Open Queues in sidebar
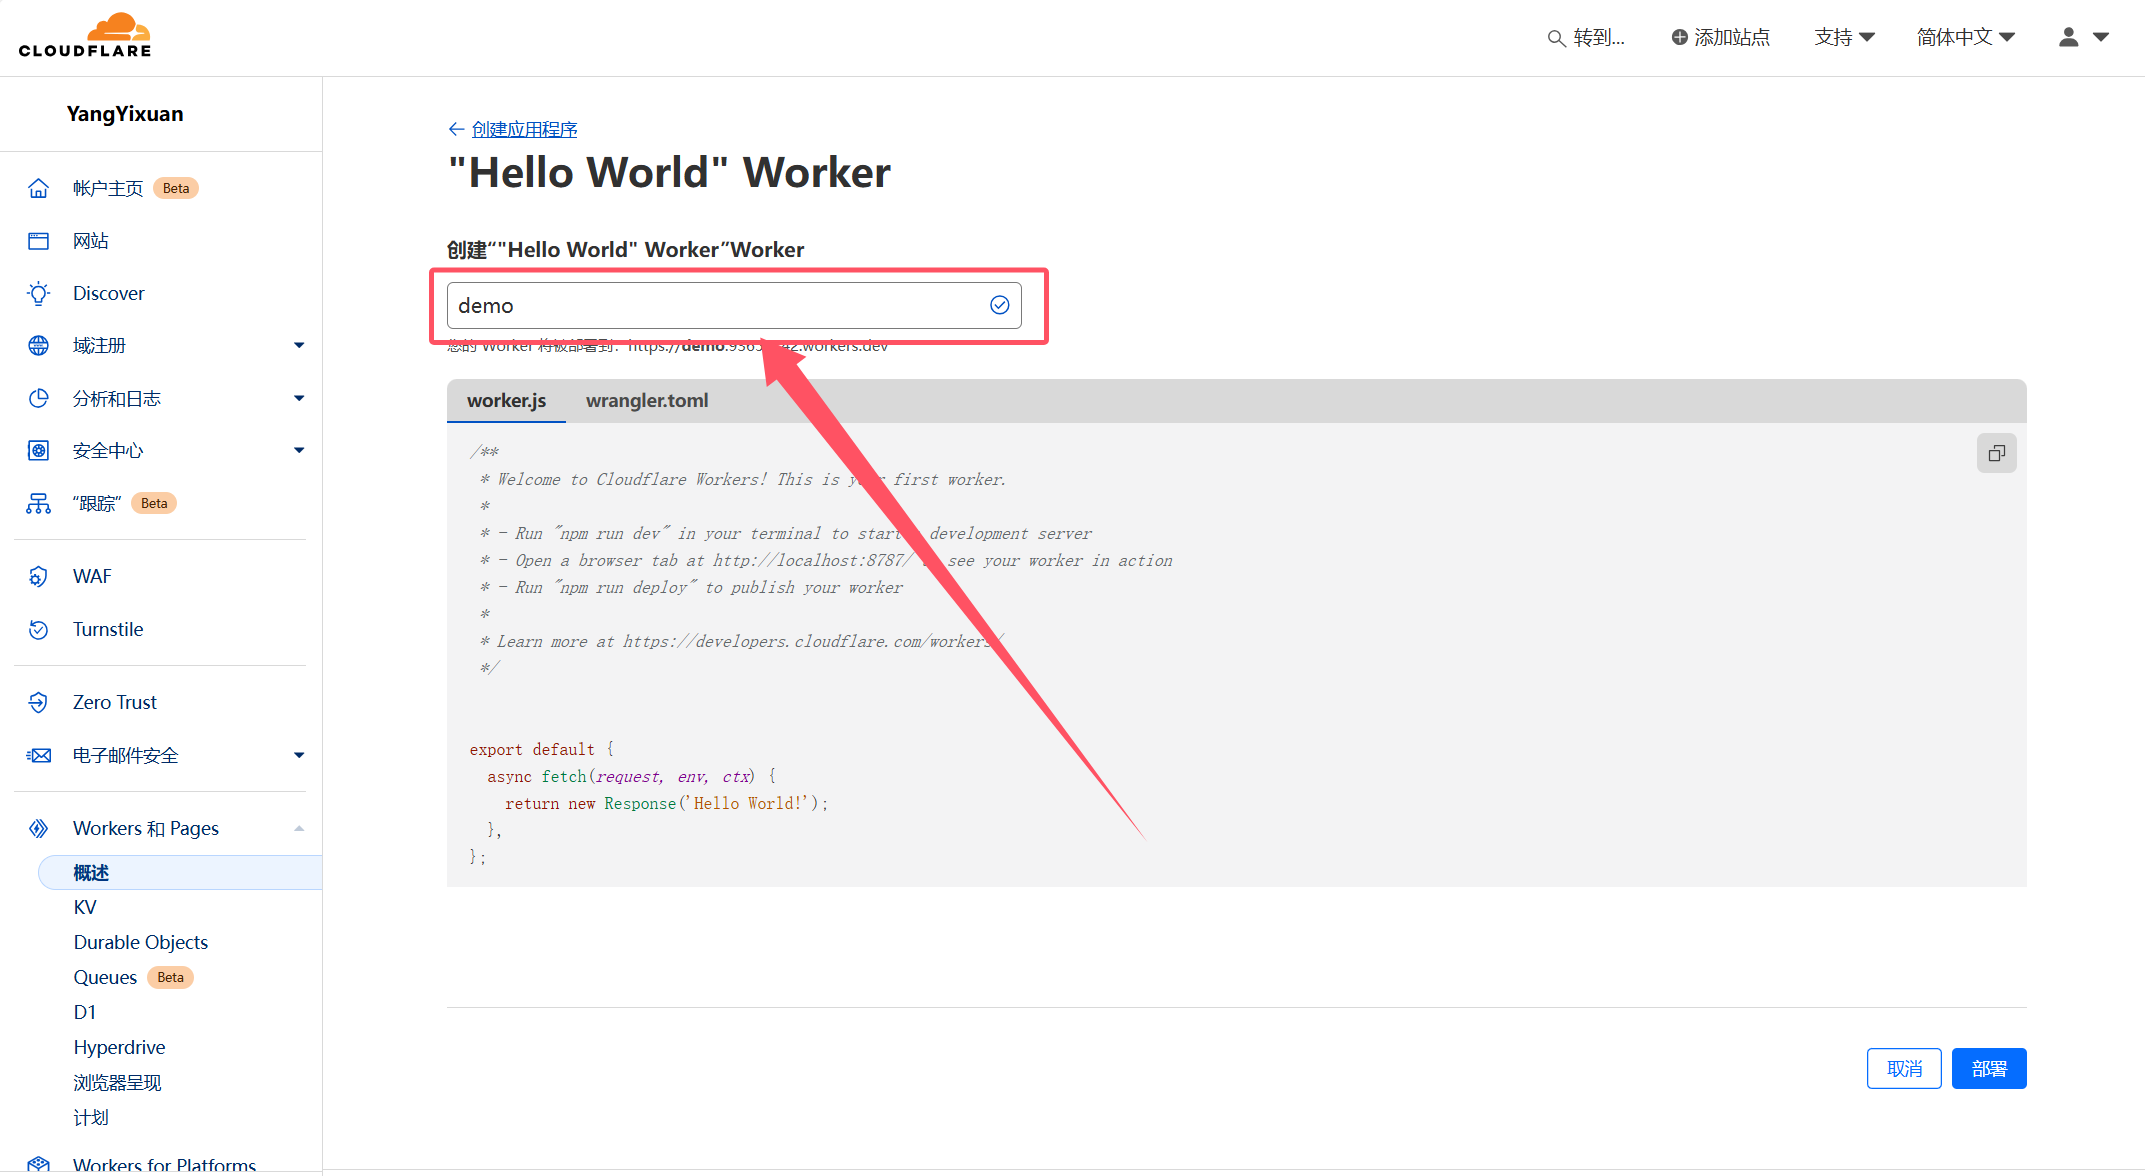The height and width of the screenshot is (1176, 2145). point(105,977)
